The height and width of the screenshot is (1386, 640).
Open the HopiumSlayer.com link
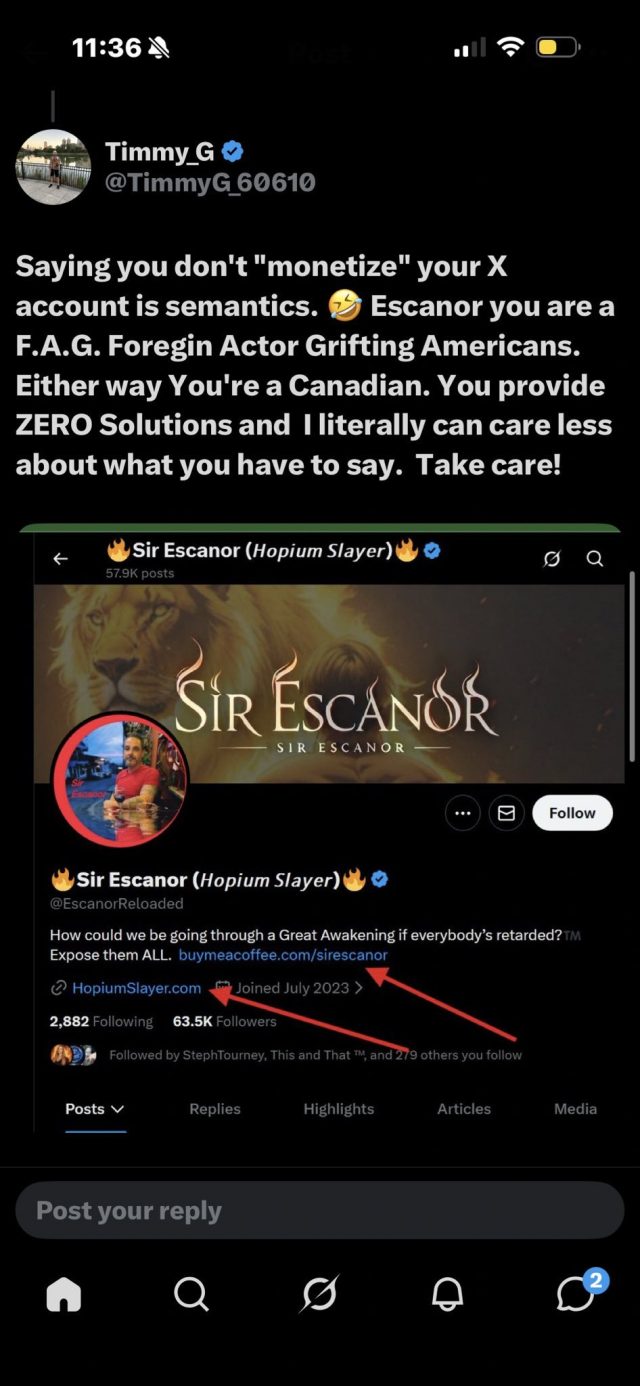tap(136, 988)
